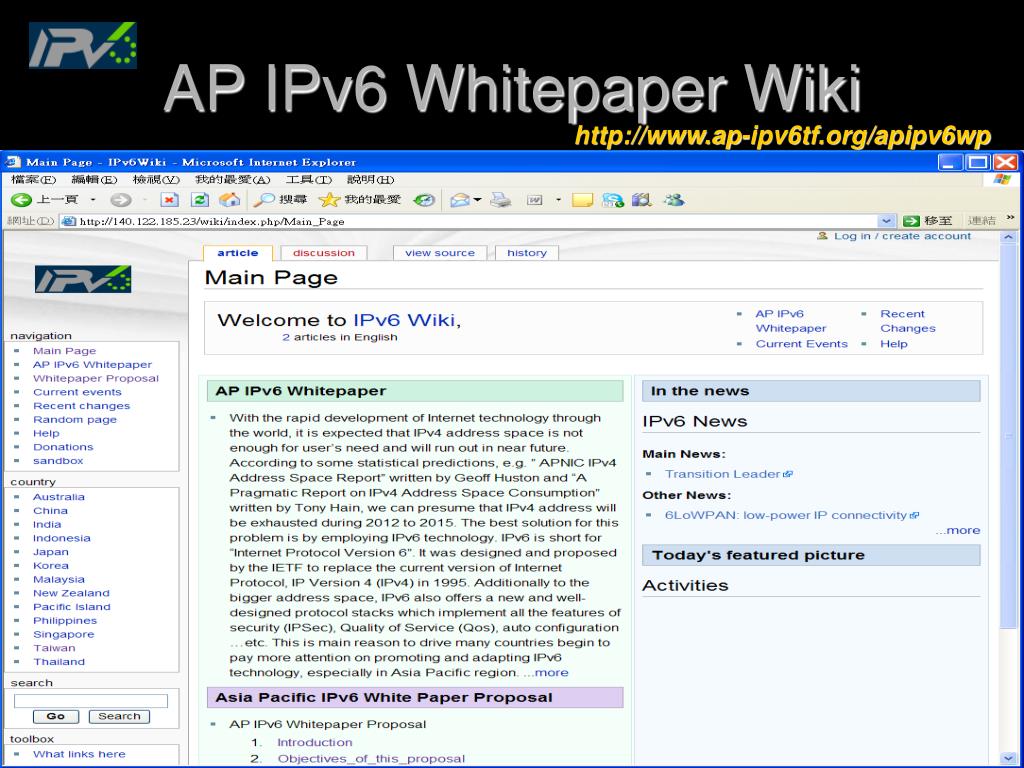The width and height of the screenshot is (1024, 768).
Task: Click the Refresh page icon
Action: click(x=199, y=200)
